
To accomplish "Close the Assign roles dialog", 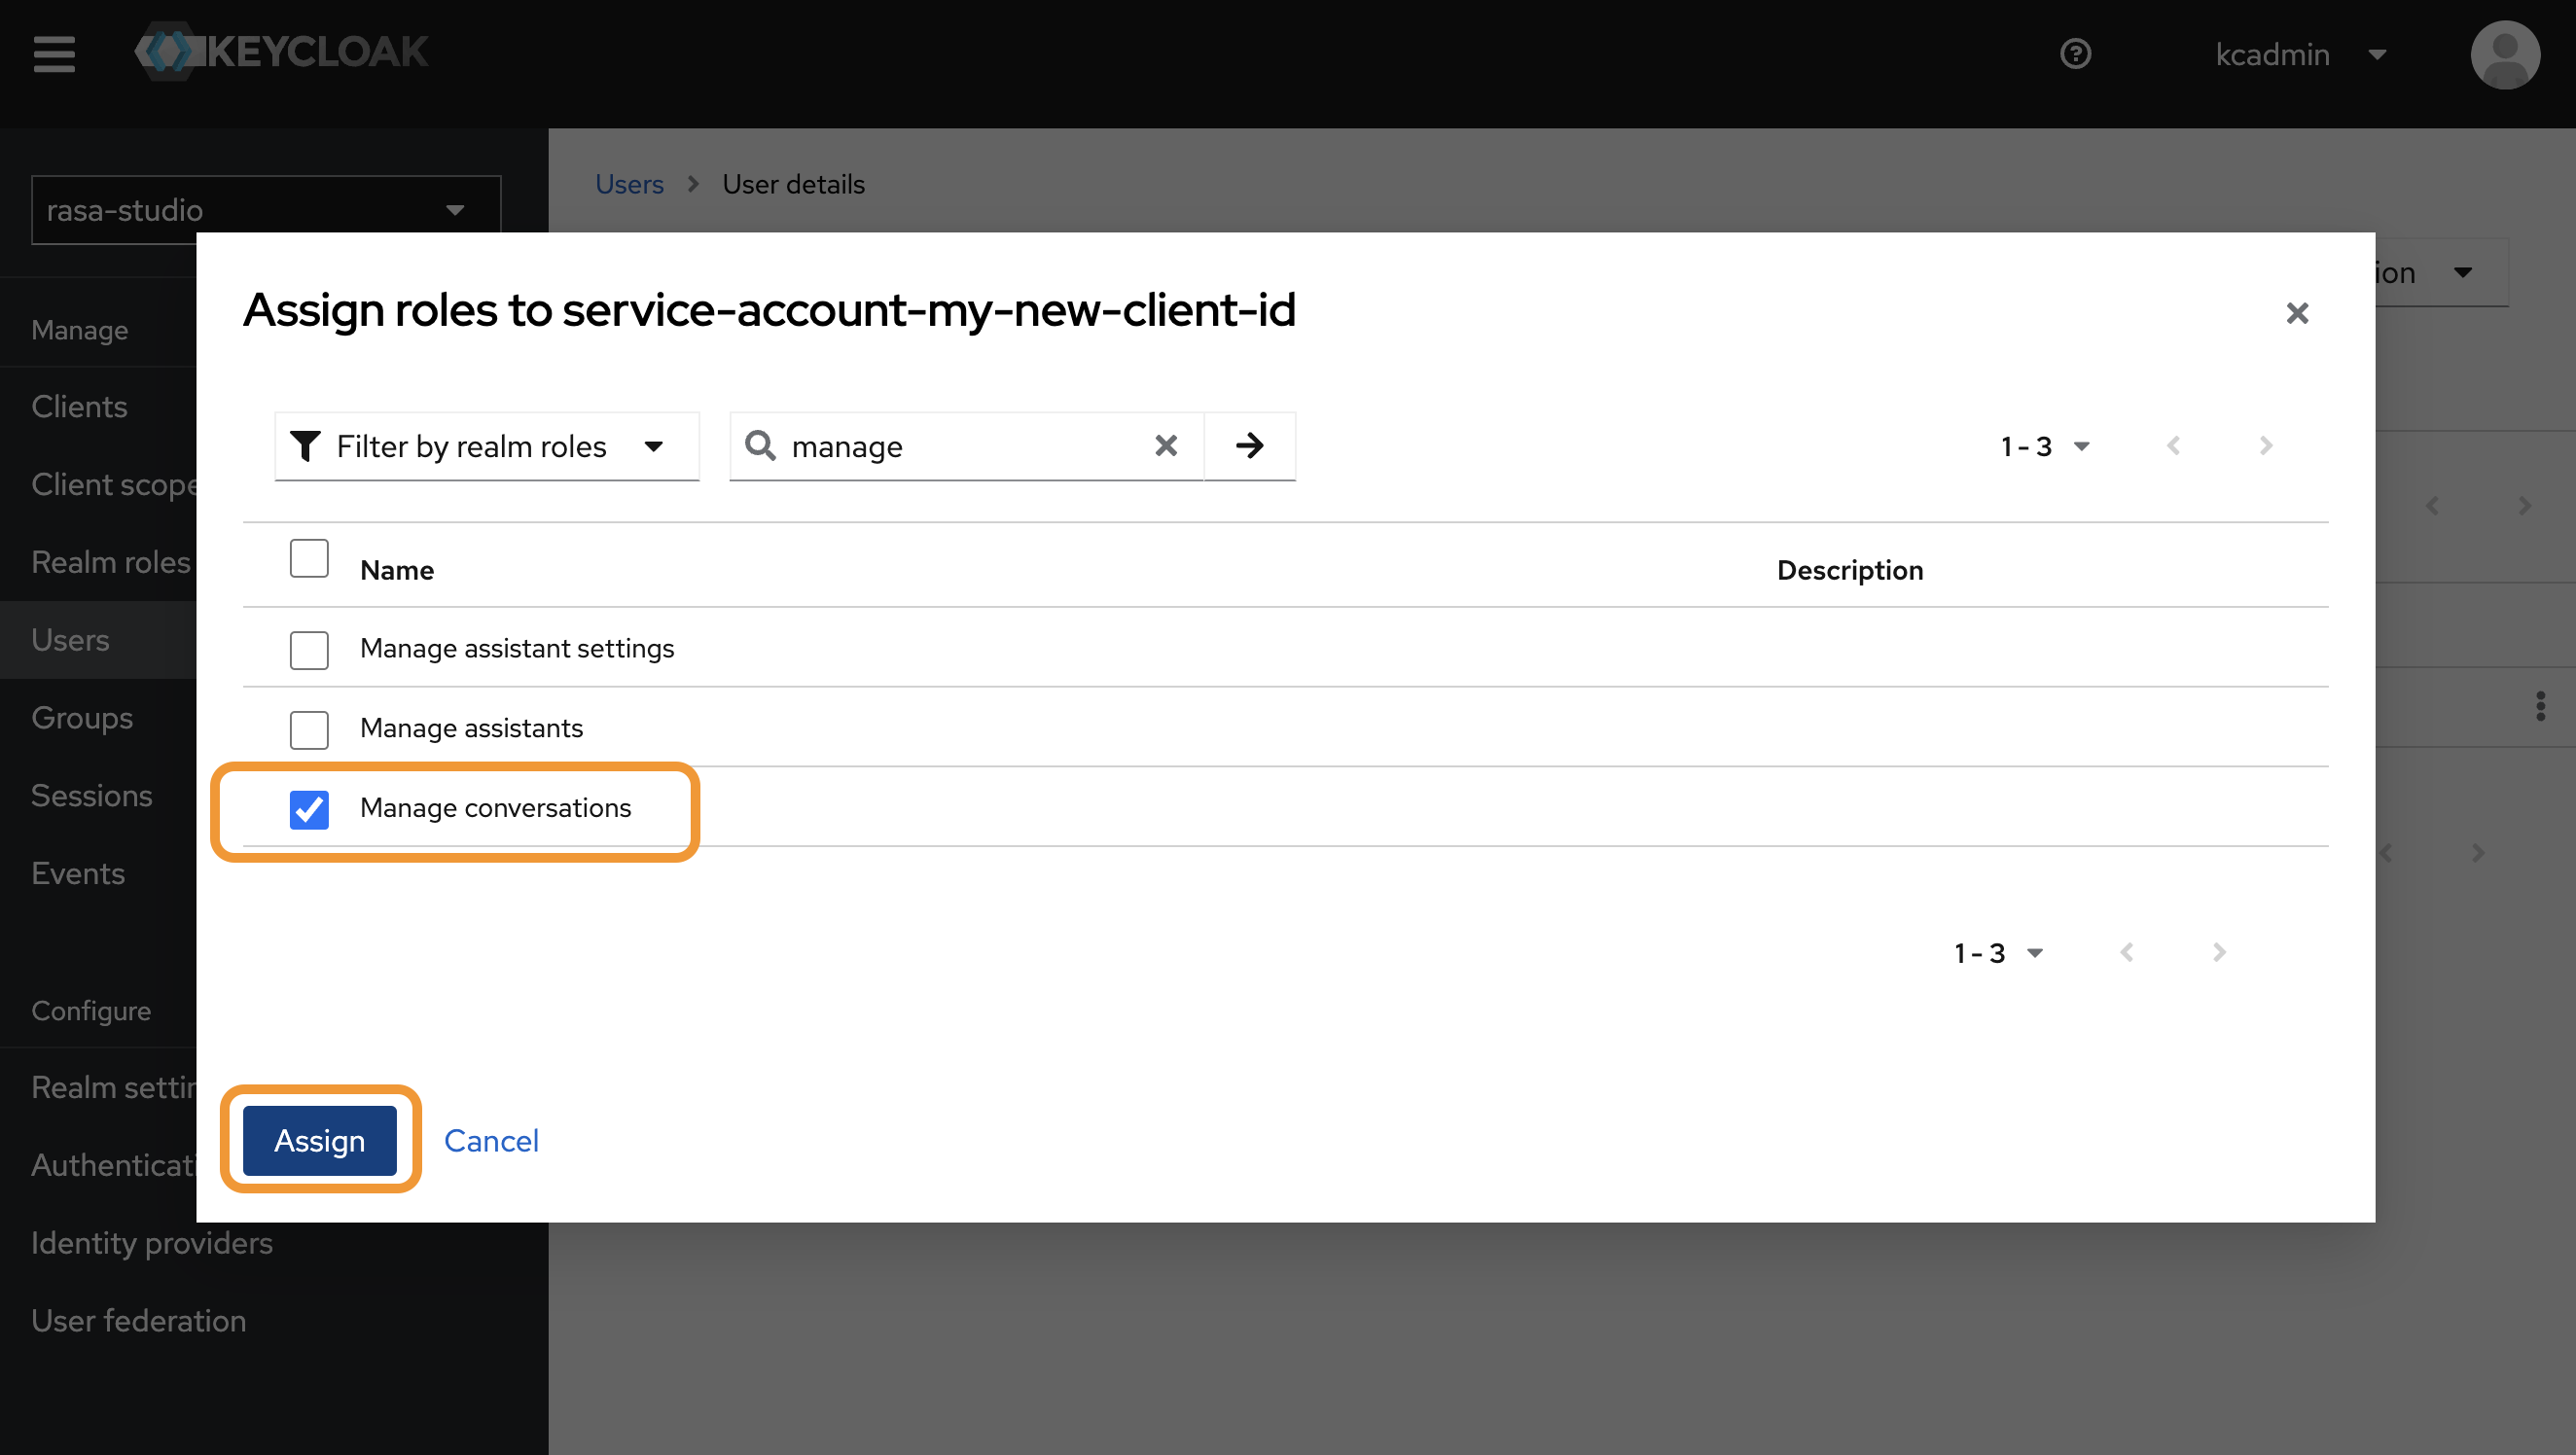I will tap(2297, 314).
